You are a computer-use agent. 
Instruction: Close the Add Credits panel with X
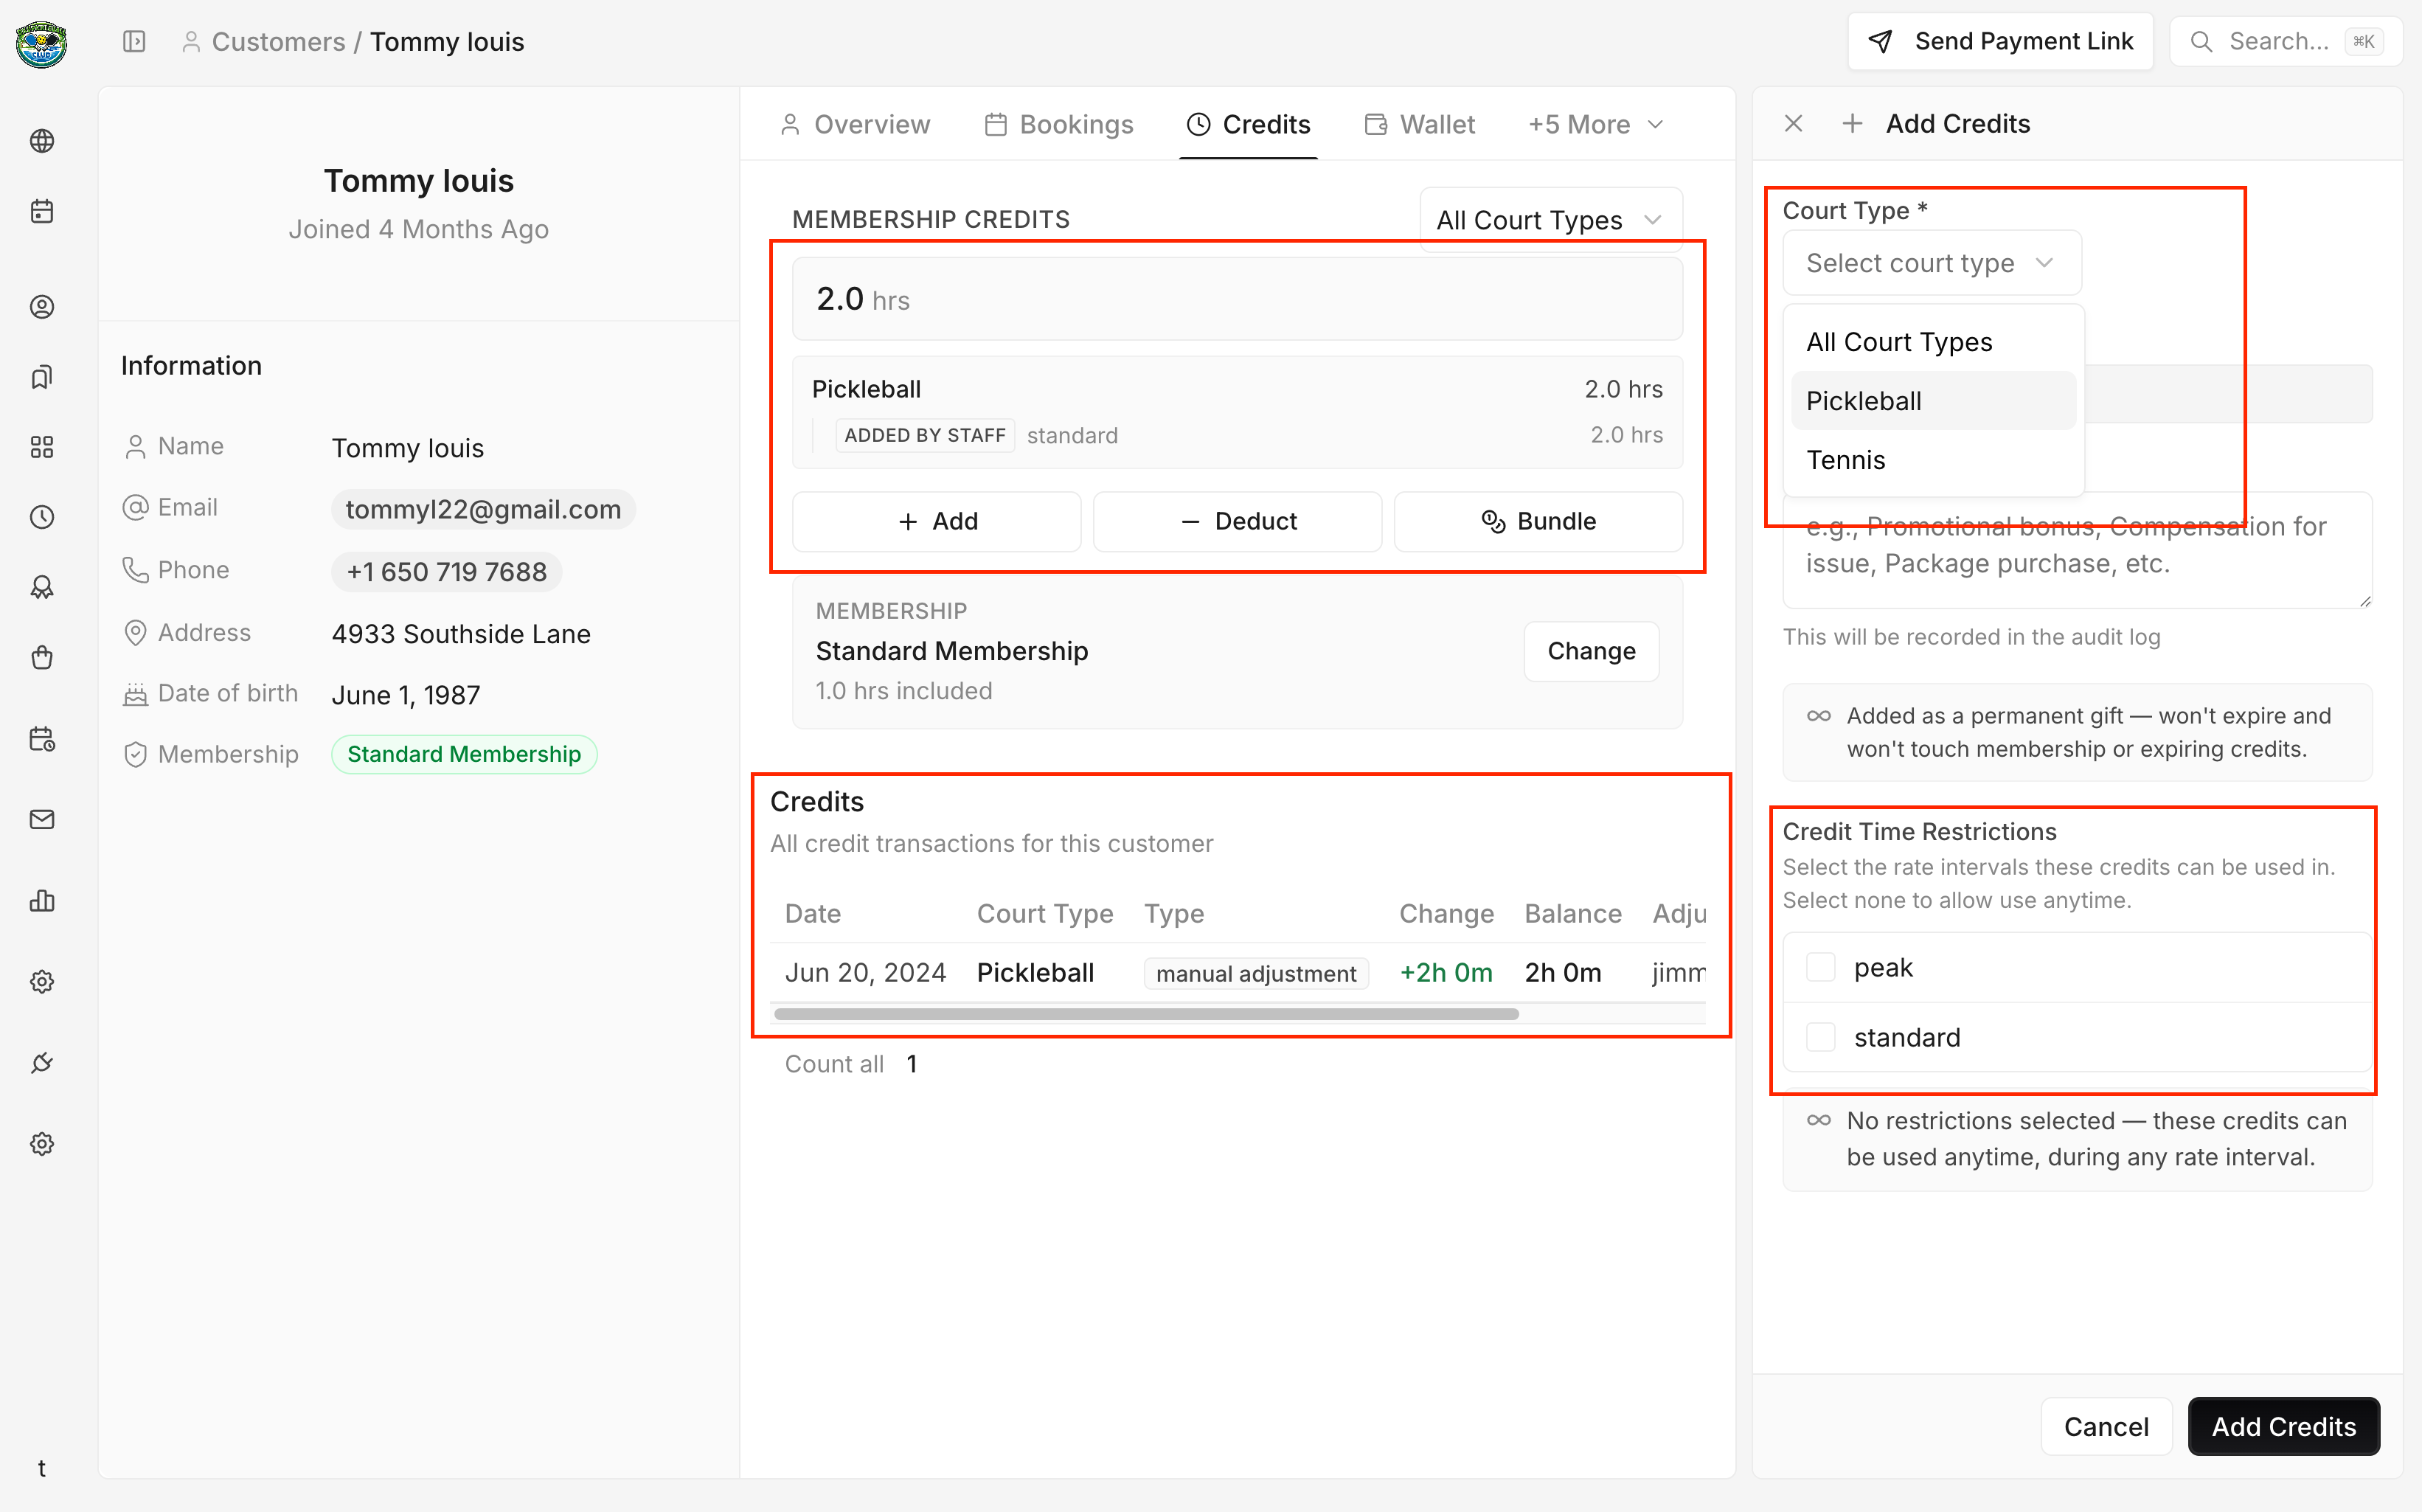click(x=1793, y=124)
